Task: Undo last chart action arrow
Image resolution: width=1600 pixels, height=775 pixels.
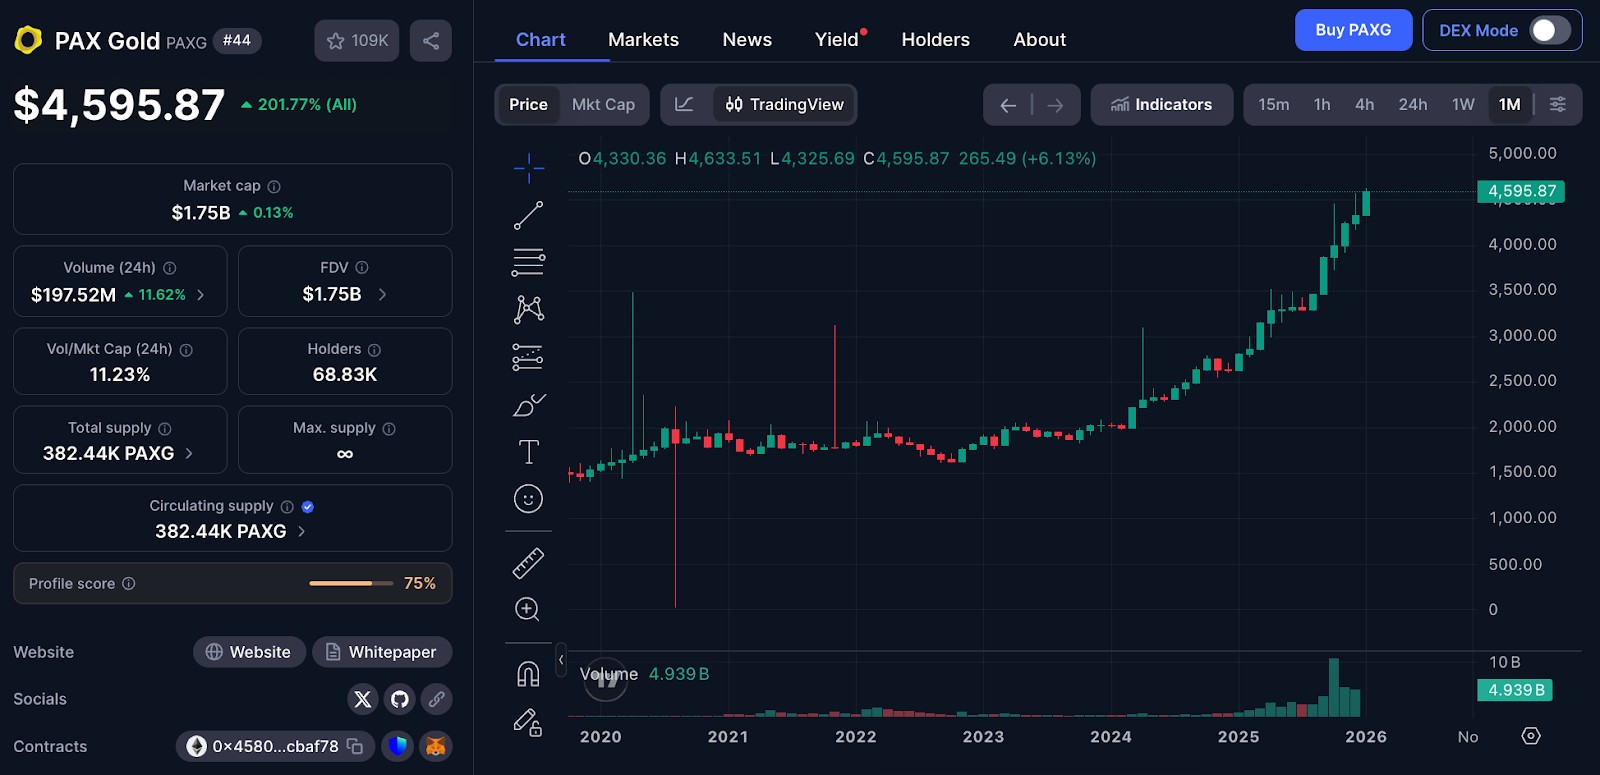Action: tap(1008, 105)
